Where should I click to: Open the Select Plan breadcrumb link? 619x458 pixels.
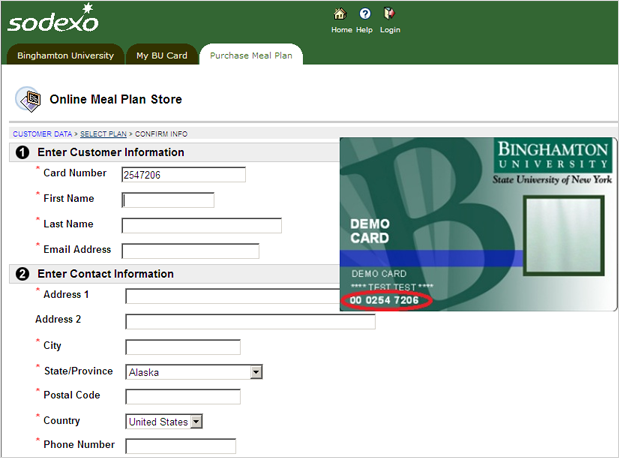click(x=103, y=134)
